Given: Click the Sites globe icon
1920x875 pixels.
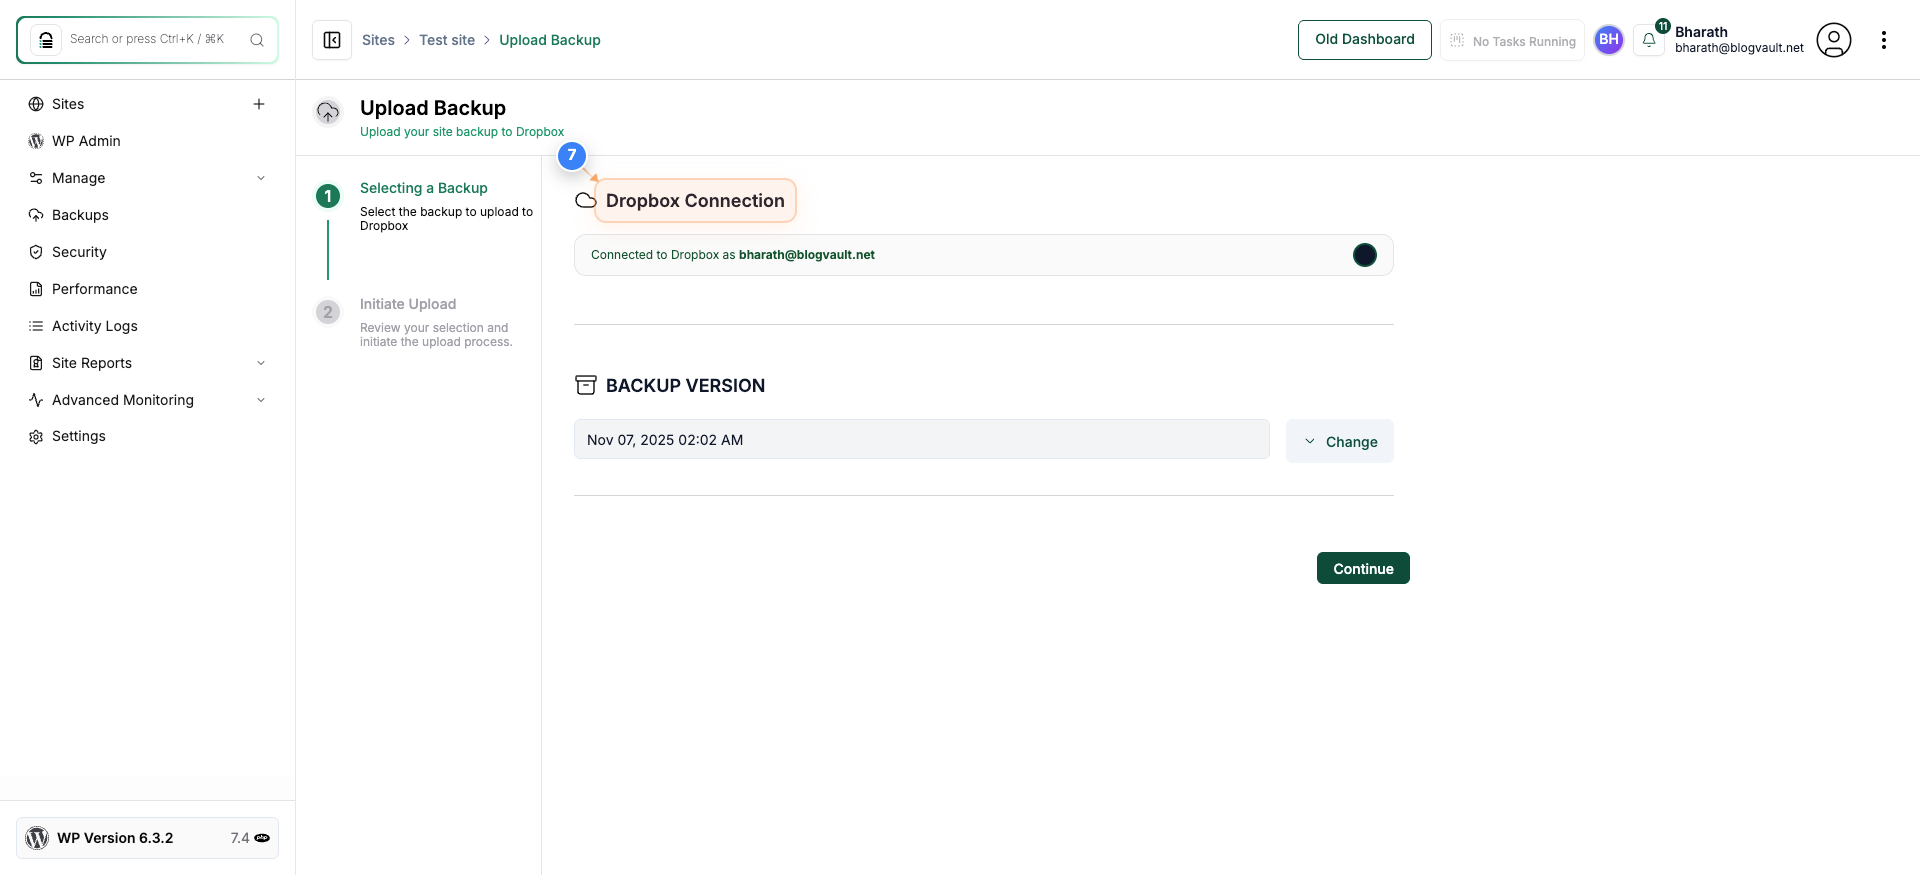Looking at the screenshot, I should click(x=36, y=104).
